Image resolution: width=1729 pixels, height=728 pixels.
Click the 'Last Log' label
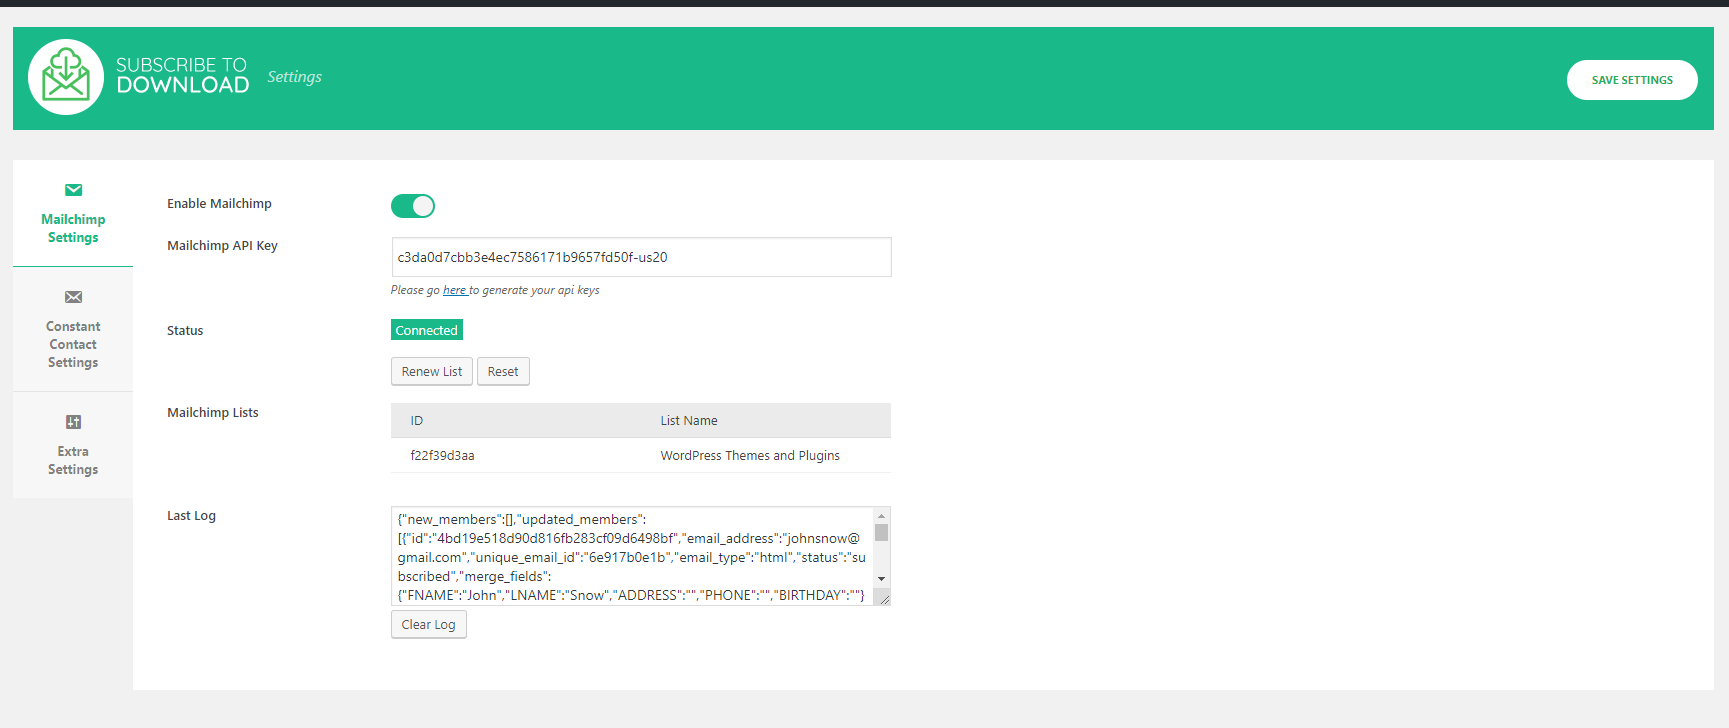[191, 516]
